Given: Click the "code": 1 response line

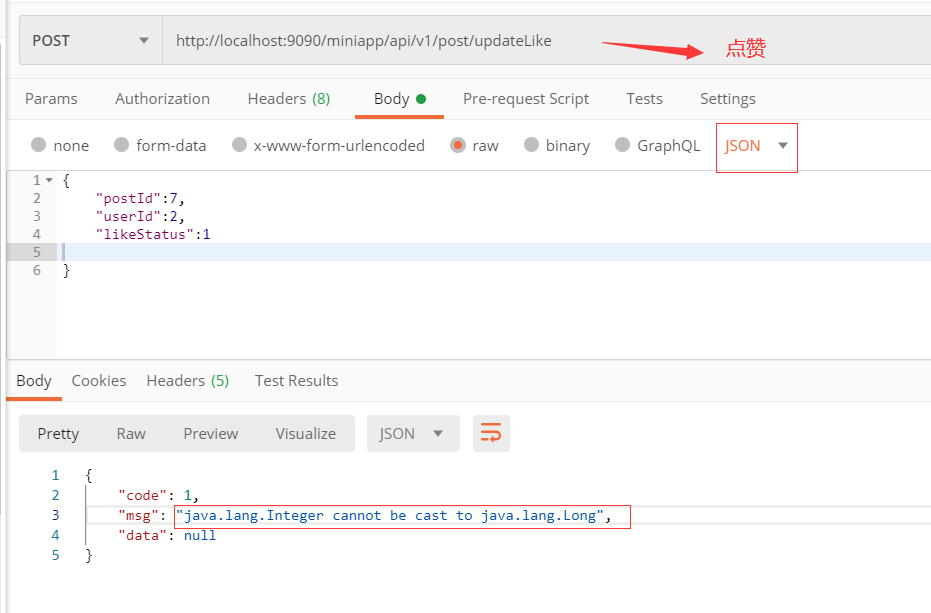Looking at the screenshot, I should 158,495.
